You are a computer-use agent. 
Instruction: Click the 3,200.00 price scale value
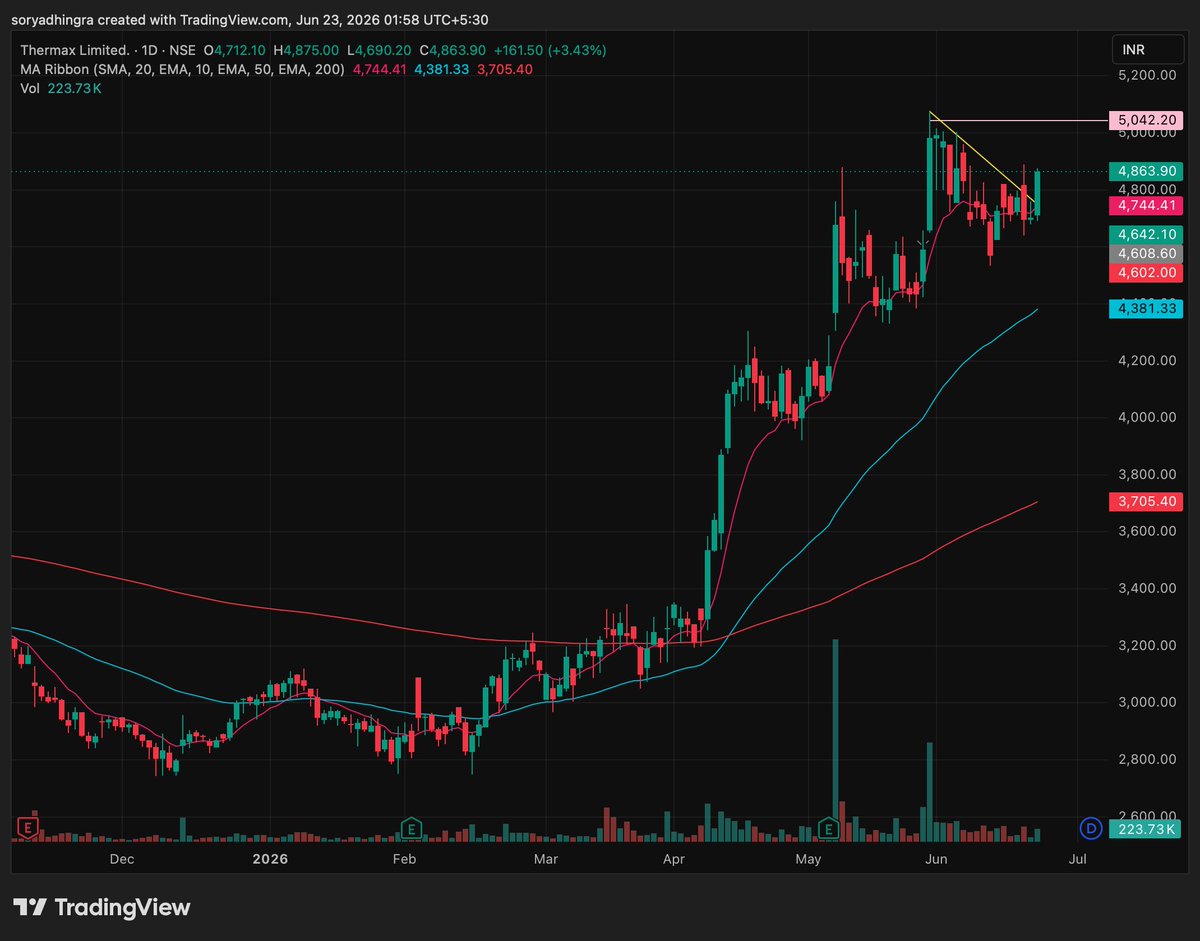point(1146,645)
